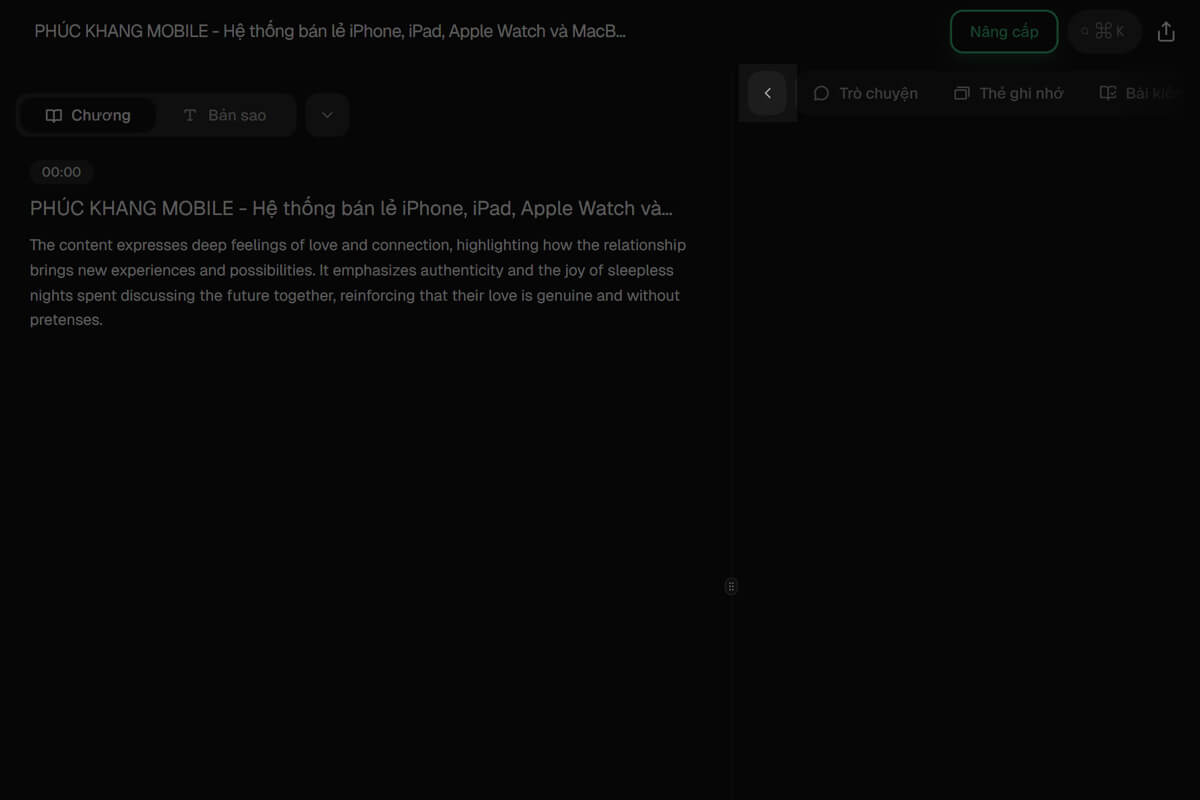The width and height of the screenshot is (1200, 800).
Task: Expand the dropdown arrow next to Bản sao
Action: pyautogui.click(x=327, y=115)
